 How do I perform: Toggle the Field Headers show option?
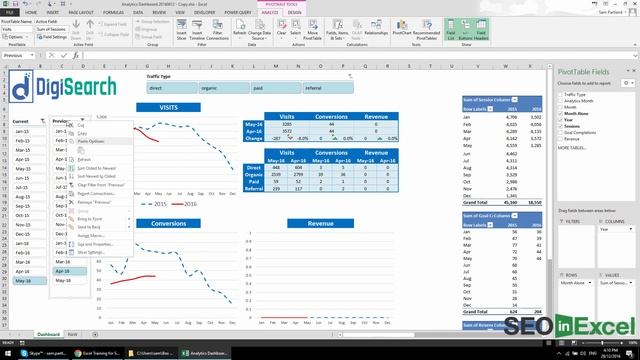481,29
